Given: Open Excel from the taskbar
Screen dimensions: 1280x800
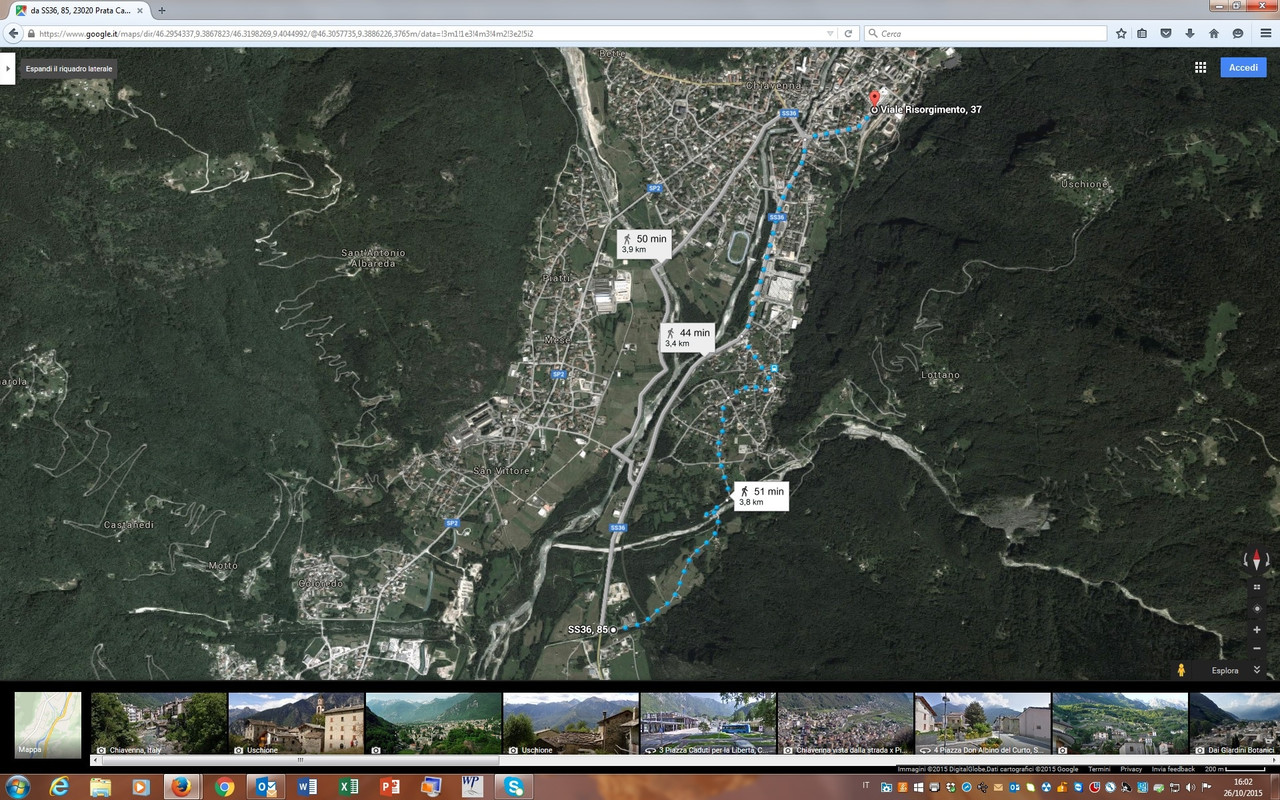Looking at the screenshot, I should [x=348, y=787].
